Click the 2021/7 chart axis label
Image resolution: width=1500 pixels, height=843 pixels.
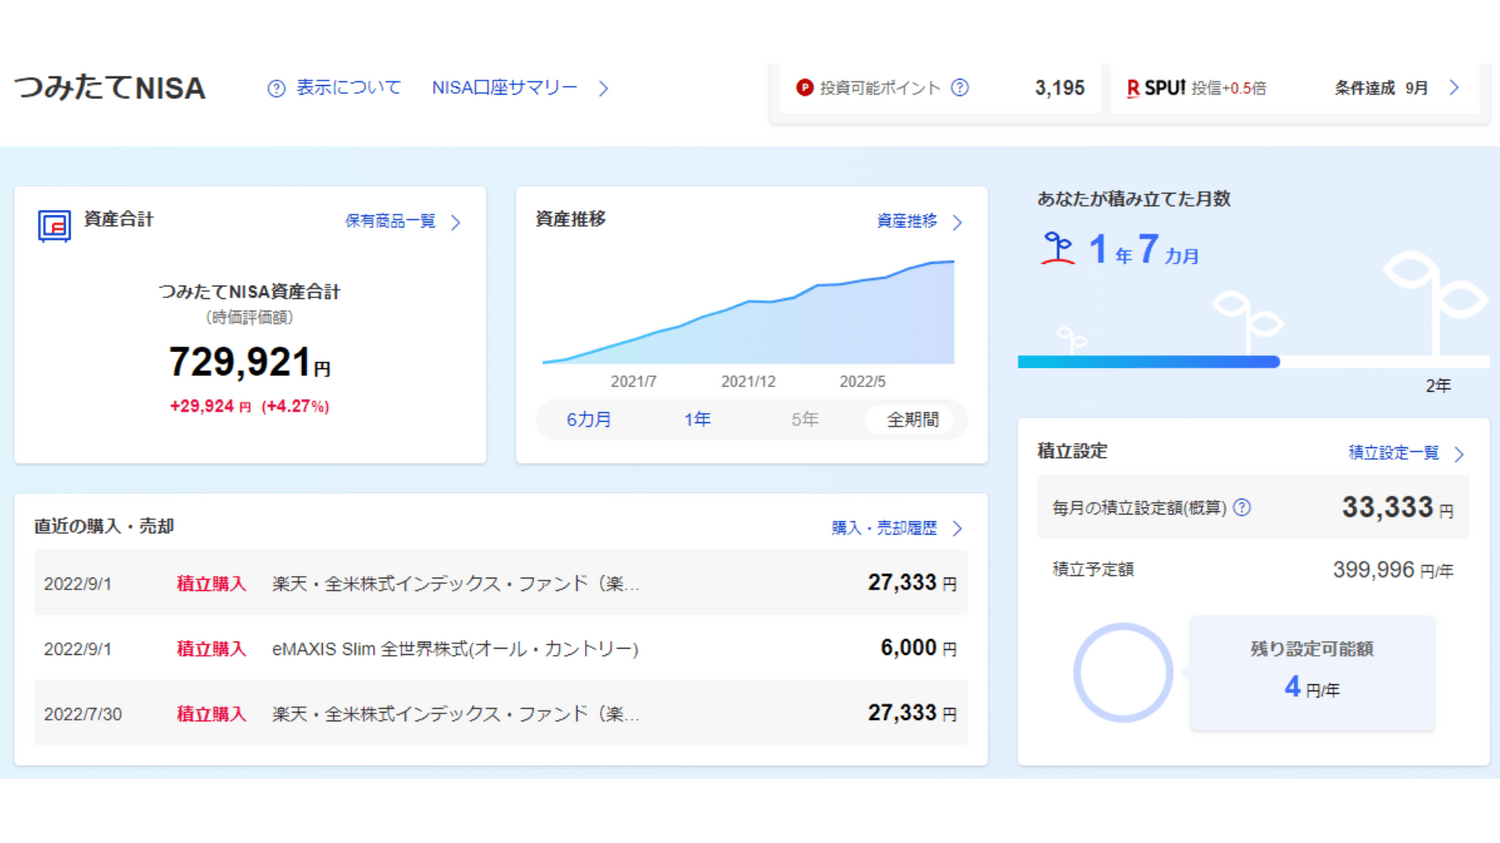[633, 382]
